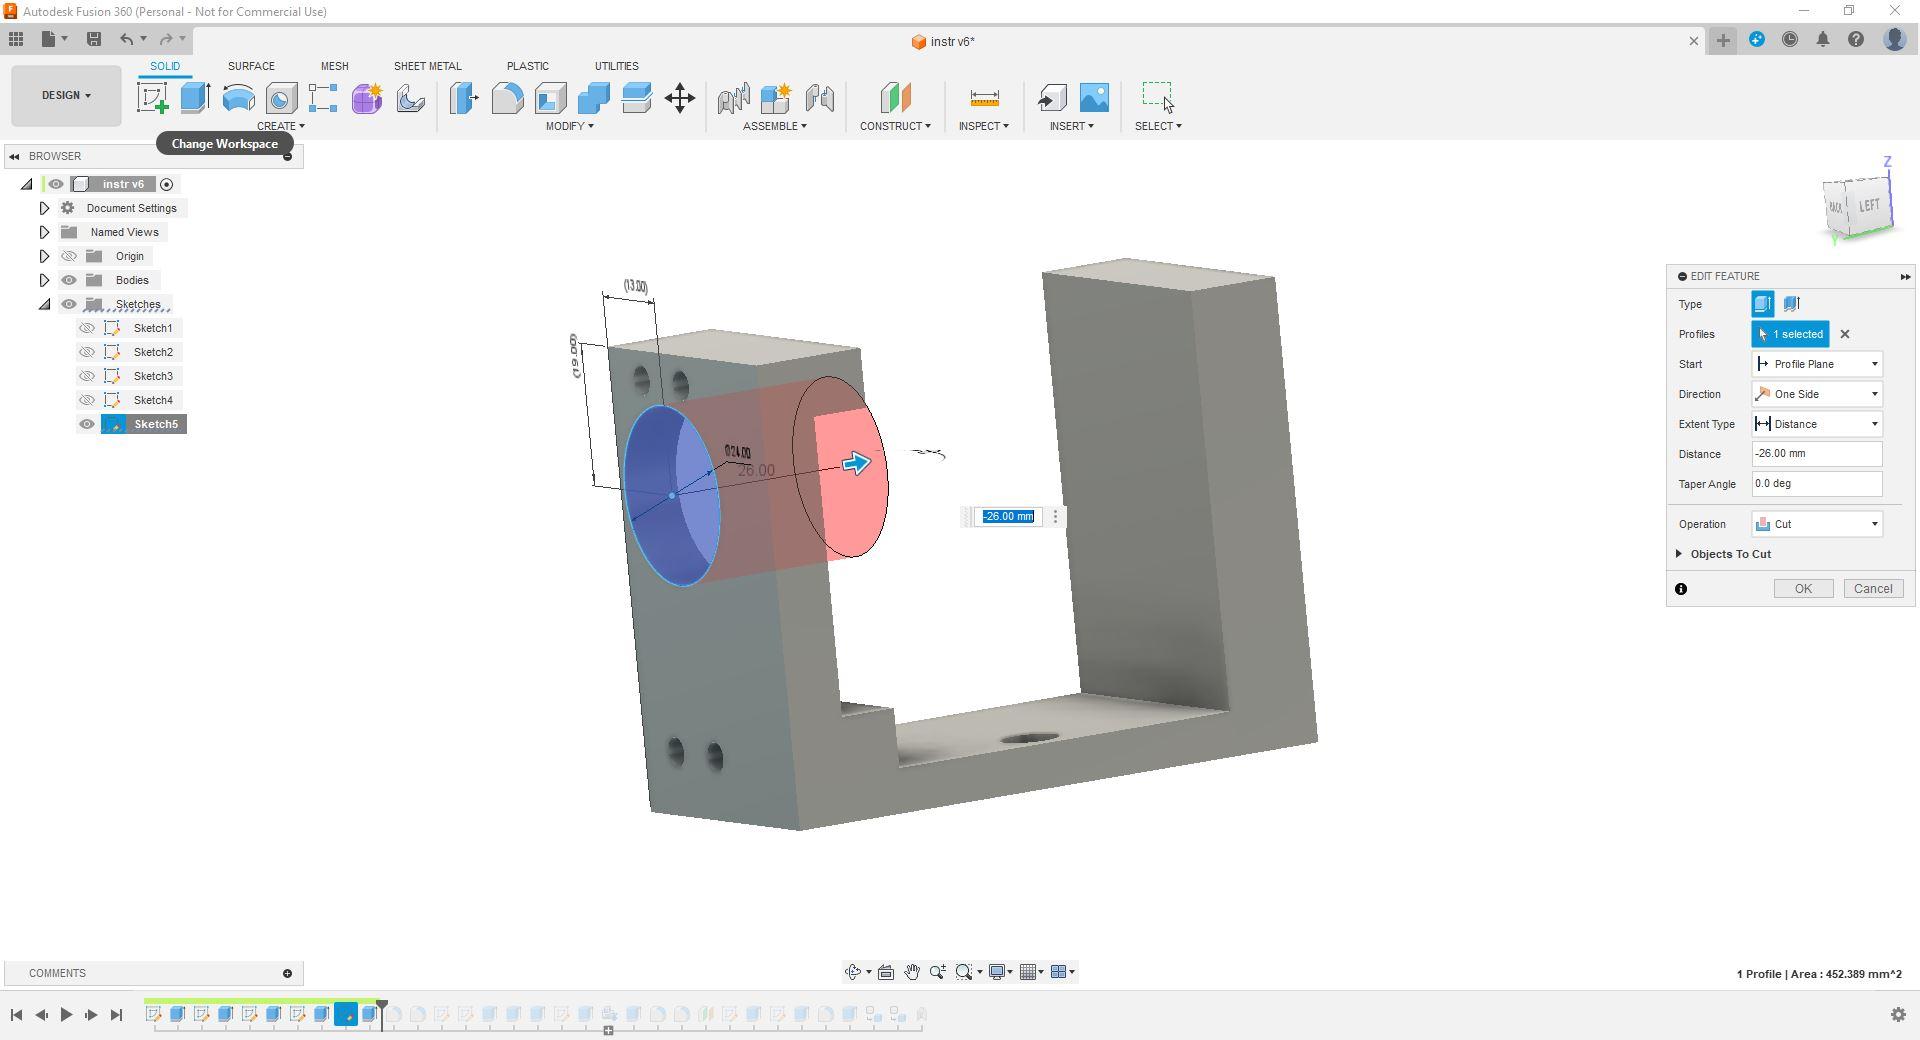Play the timeline
Viewport: 1920px width, 1040px height.
pyautogui.click(x=66, y=1015)
